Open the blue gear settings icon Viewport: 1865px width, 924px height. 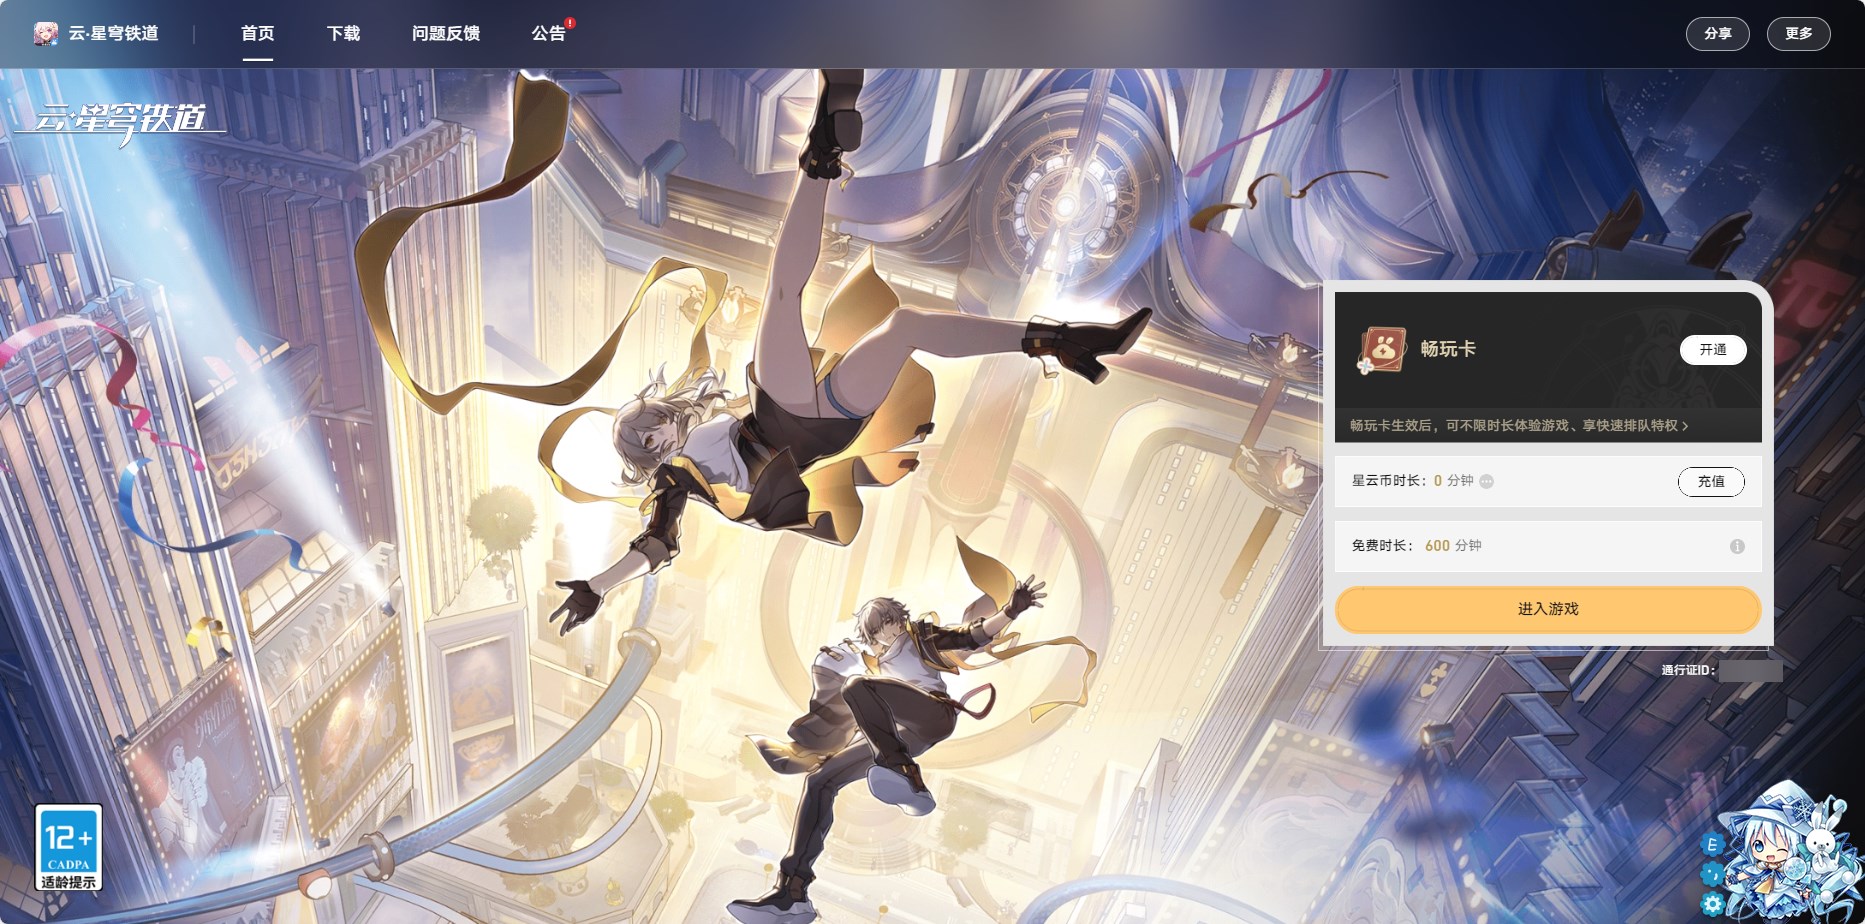coord(1713,905)
